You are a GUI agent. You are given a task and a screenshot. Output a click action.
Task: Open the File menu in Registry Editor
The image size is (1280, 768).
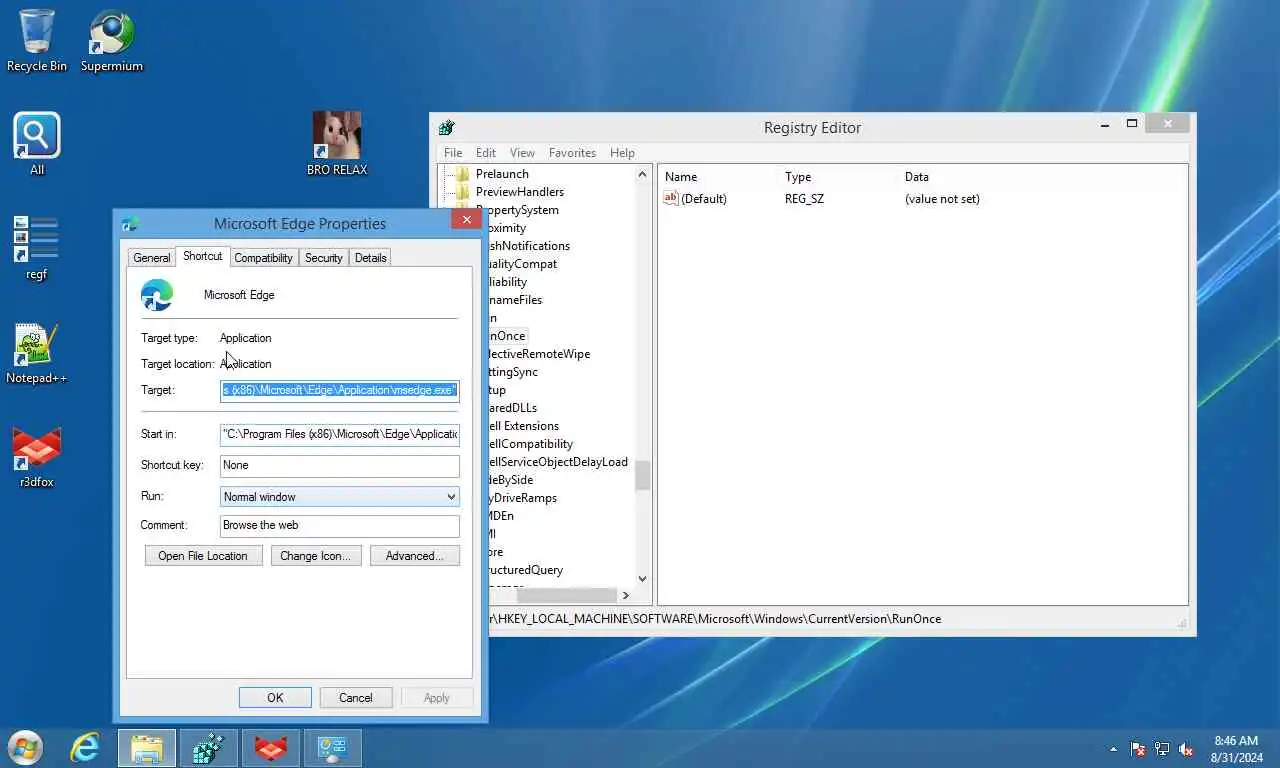453,153
